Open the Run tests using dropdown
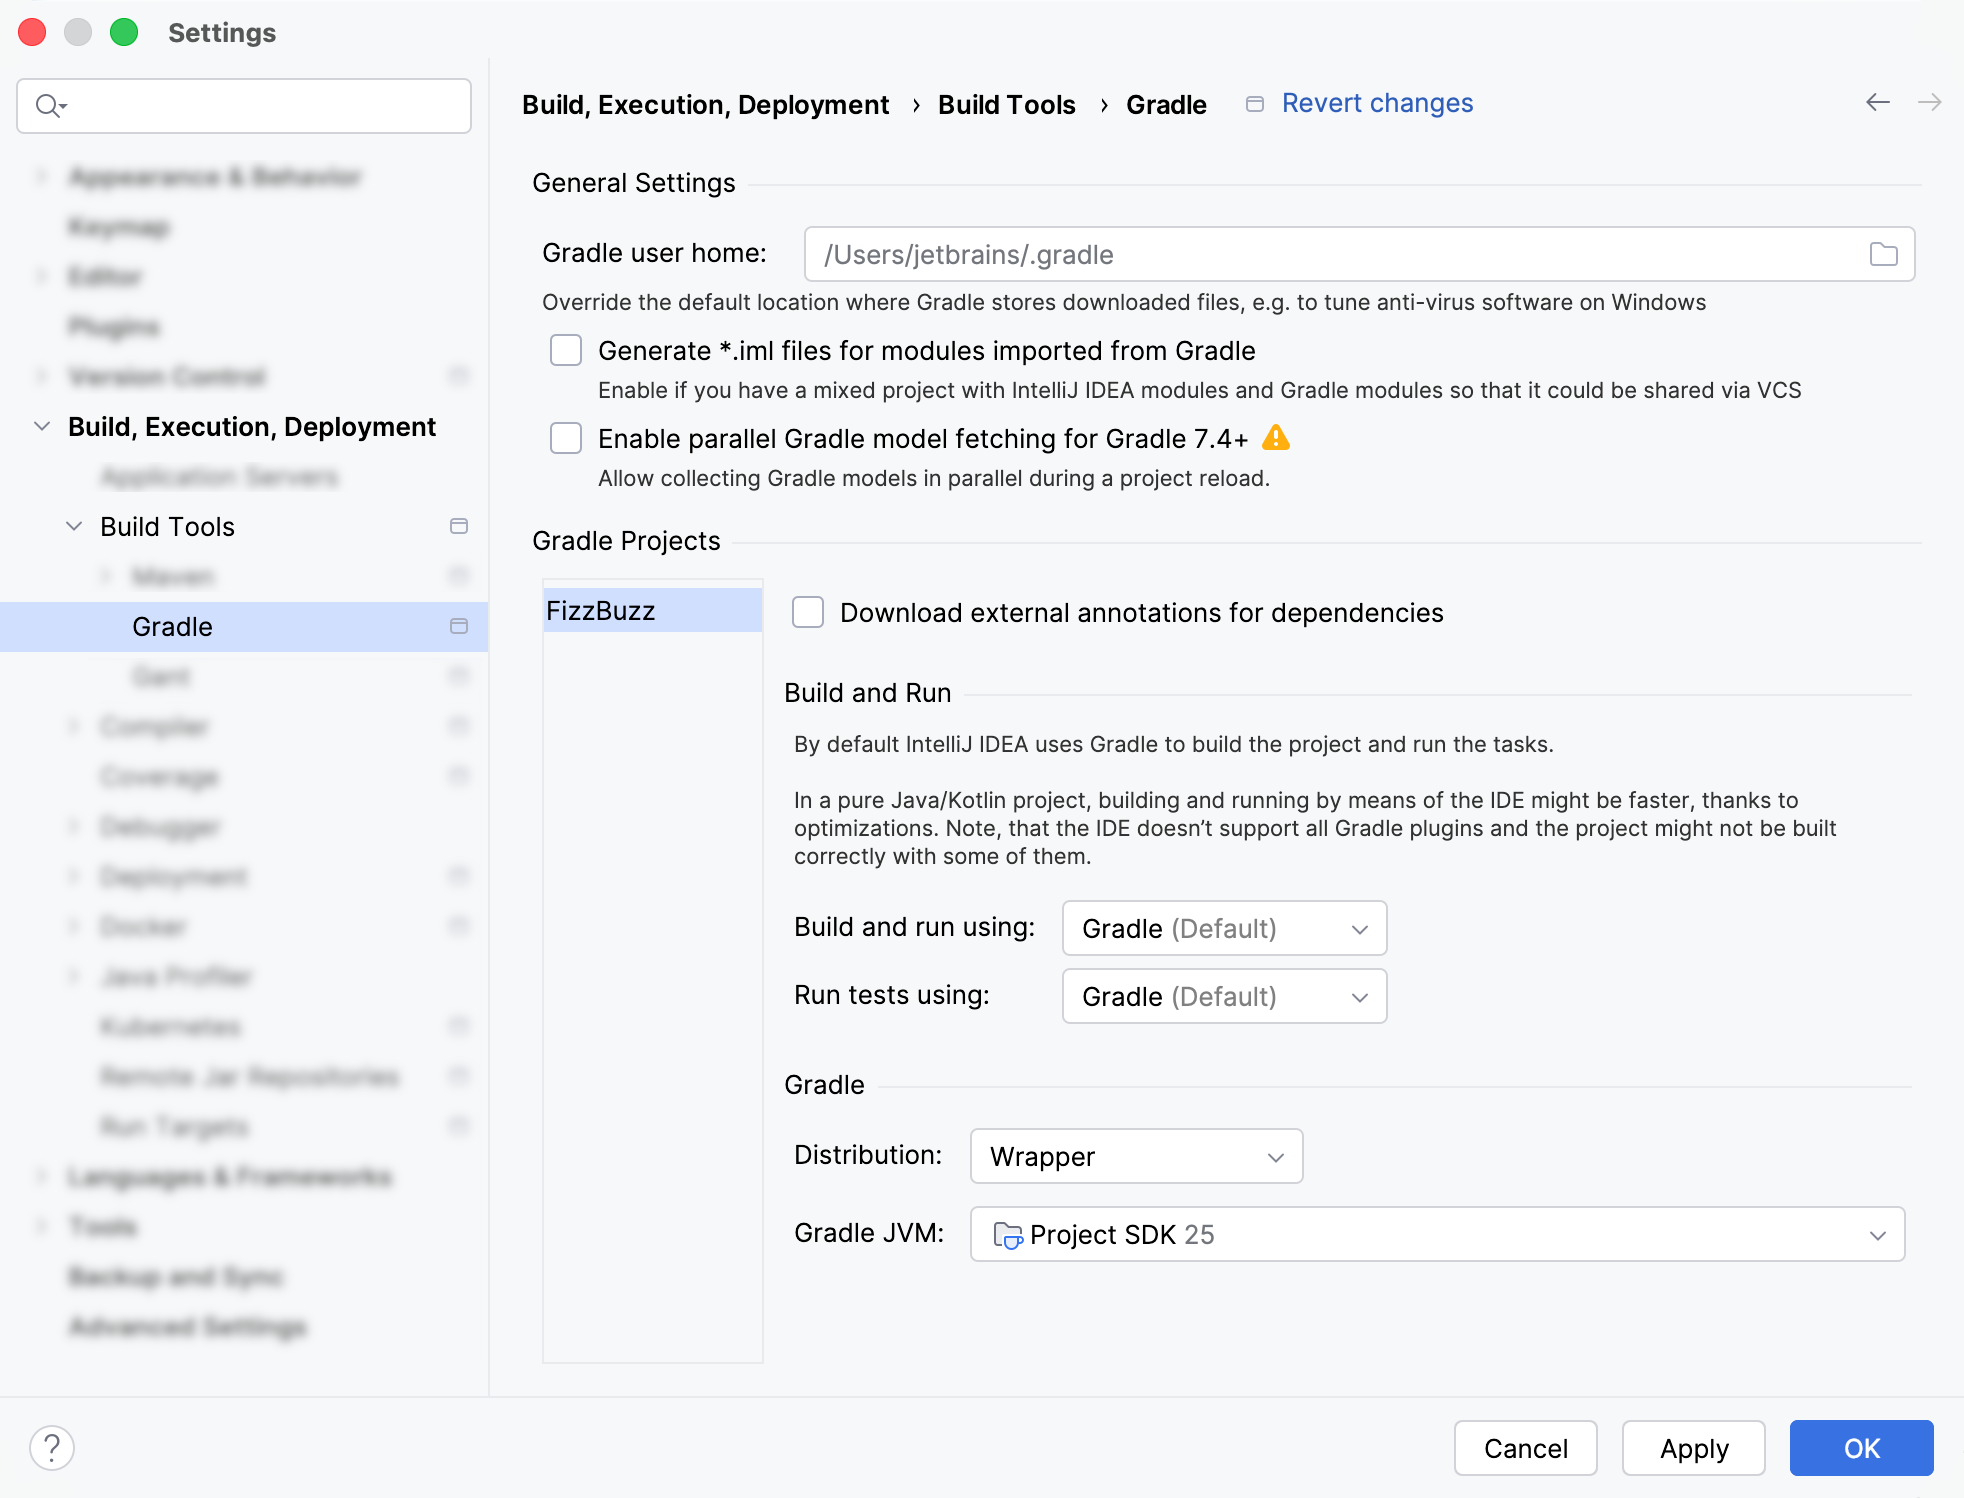 pyautogui.click(x=1224, y=996)
